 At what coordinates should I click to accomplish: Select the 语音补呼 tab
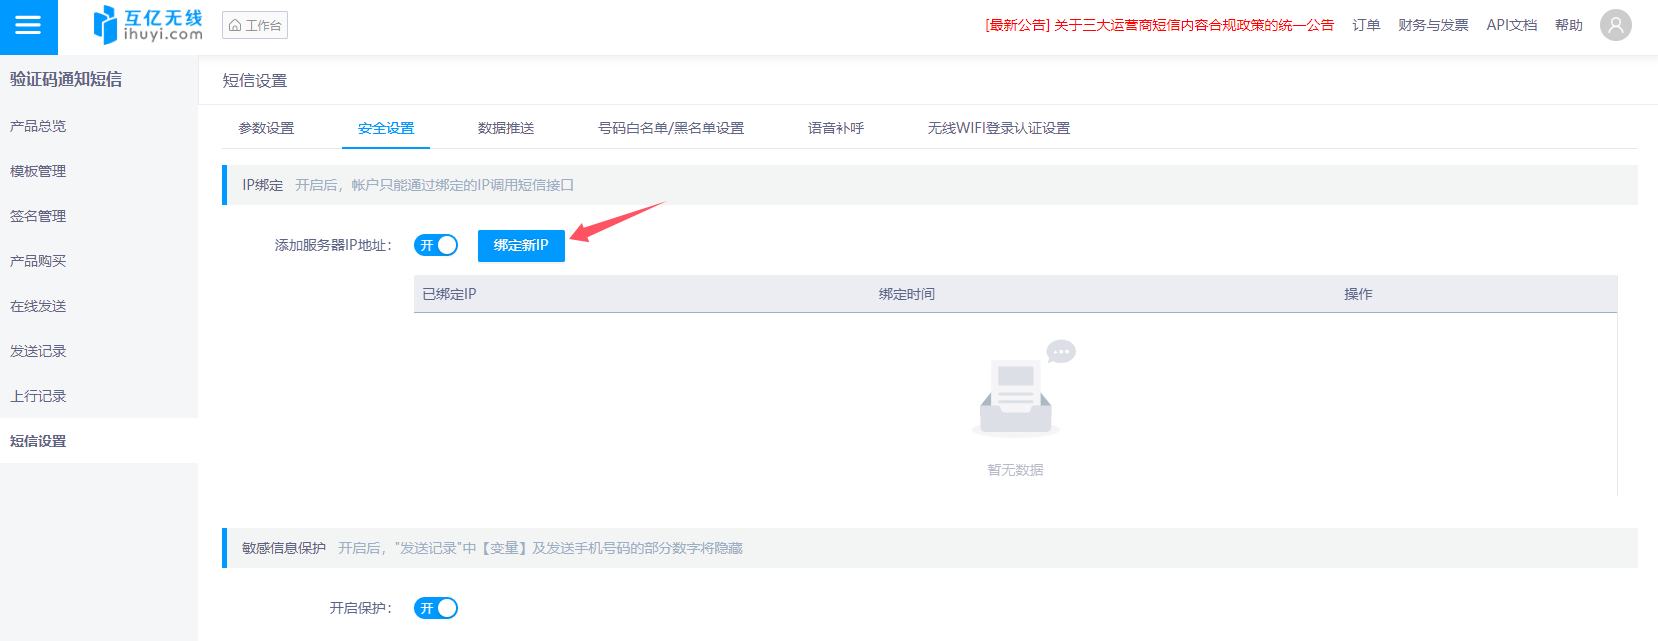click(836, 128)
